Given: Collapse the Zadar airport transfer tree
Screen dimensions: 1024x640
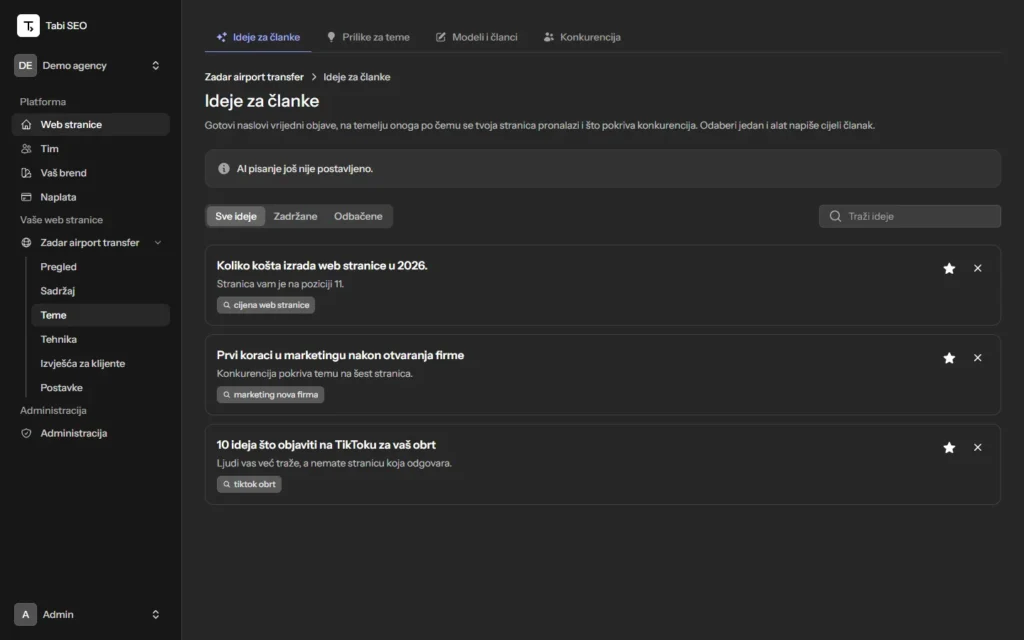Looking at the screenshot, I should (x=157, y=242).
